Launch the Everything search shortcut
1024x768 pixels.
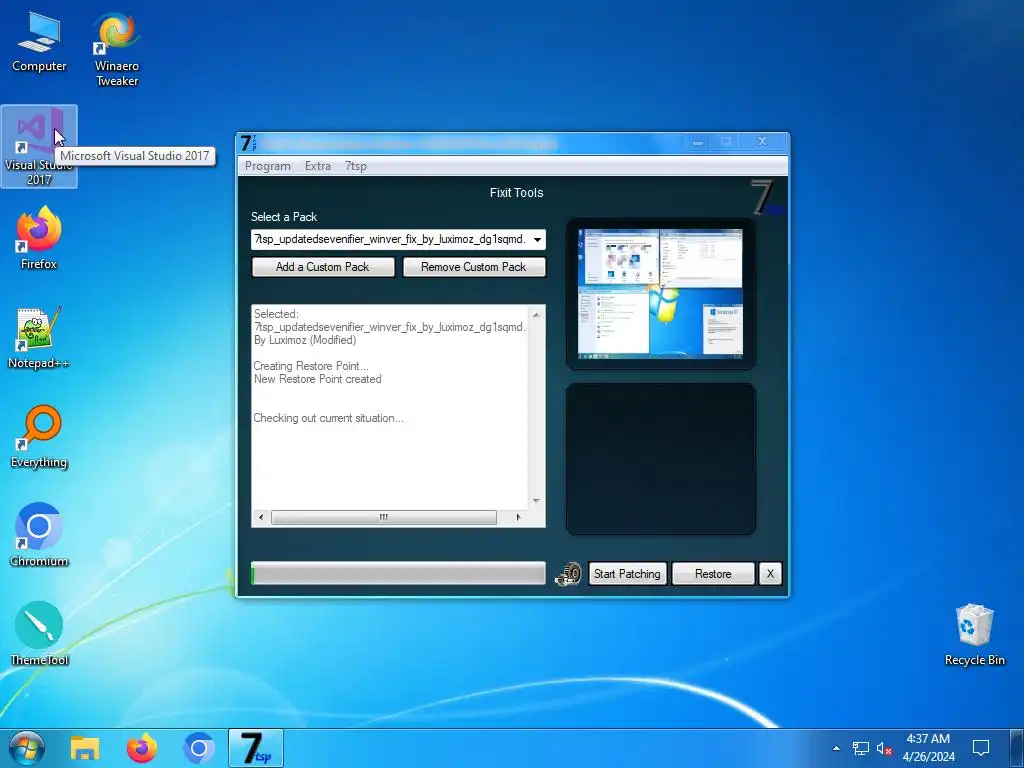pos(39,436)
